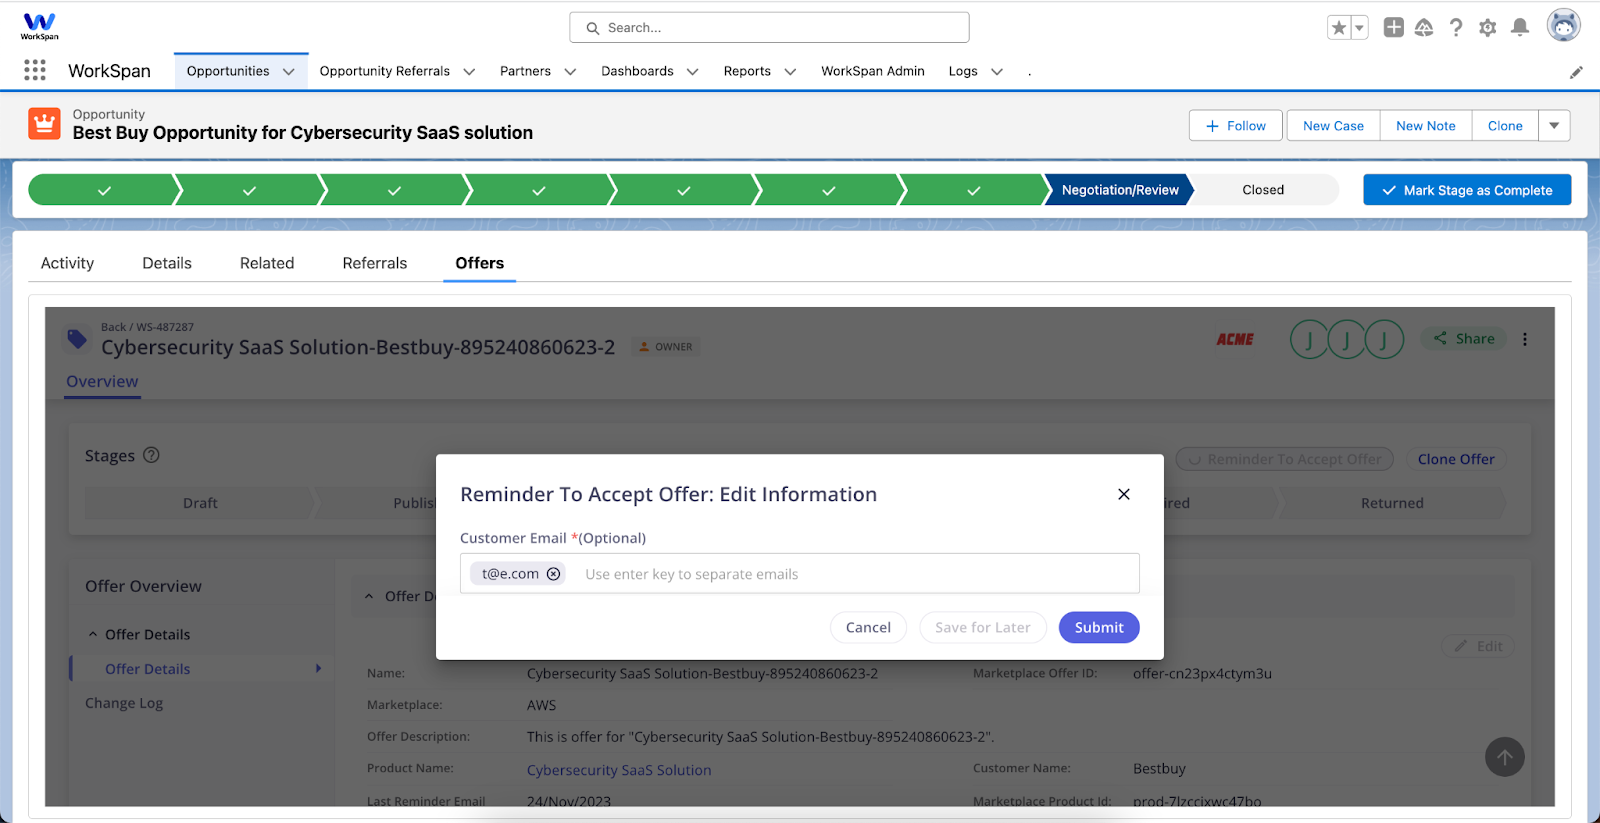Open the offer three-dot menu

(1525, 339)
